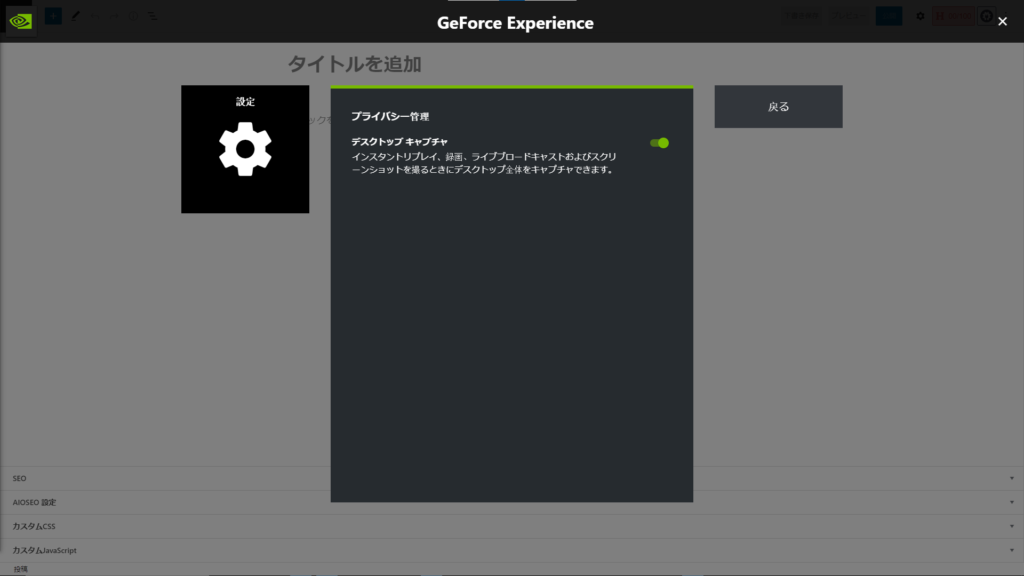Open the editor settings gear icon
This screenshot has width=1024, height=576.
(x=920, y=16)
